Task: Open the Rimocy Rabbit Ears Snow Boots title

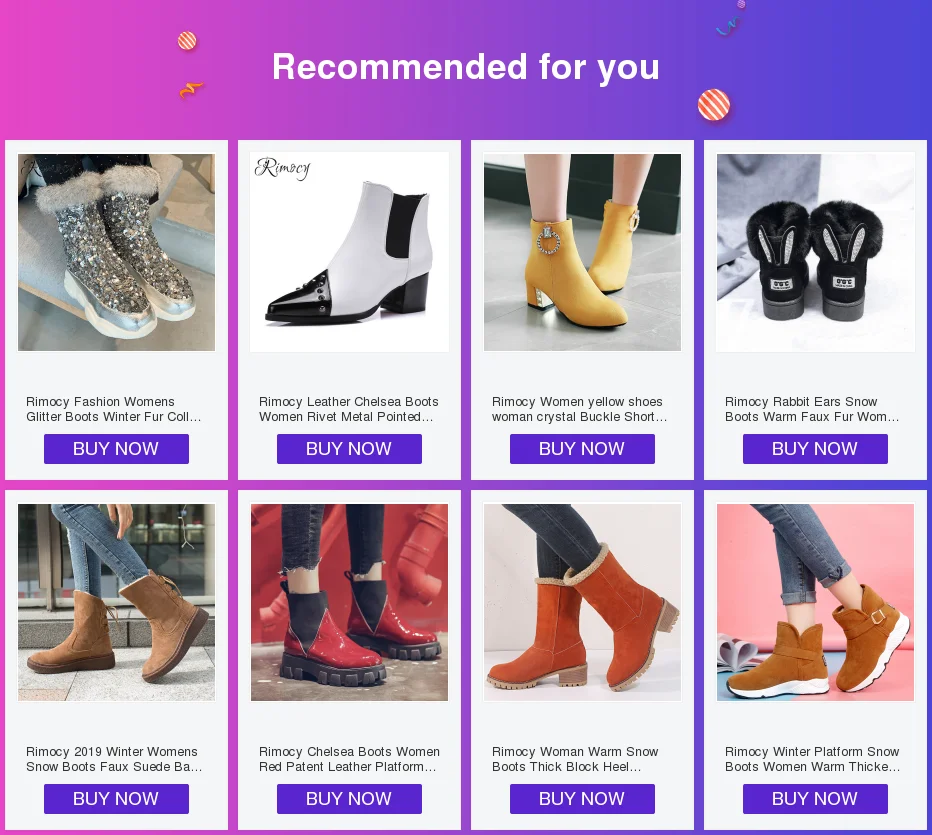Action: click(x=812, y=409)
